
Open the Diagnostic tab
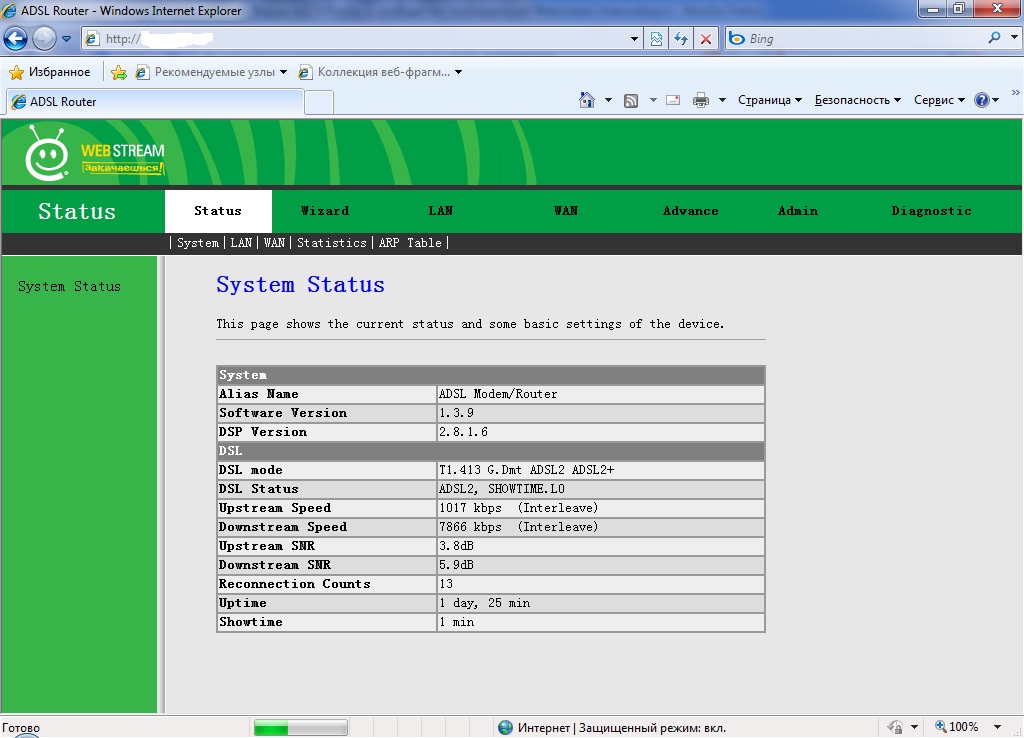coord(931,211)
